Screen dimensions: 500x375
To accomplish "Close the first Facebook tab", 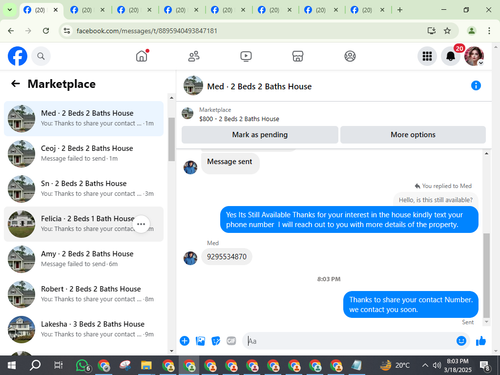I will coord(56,10).
